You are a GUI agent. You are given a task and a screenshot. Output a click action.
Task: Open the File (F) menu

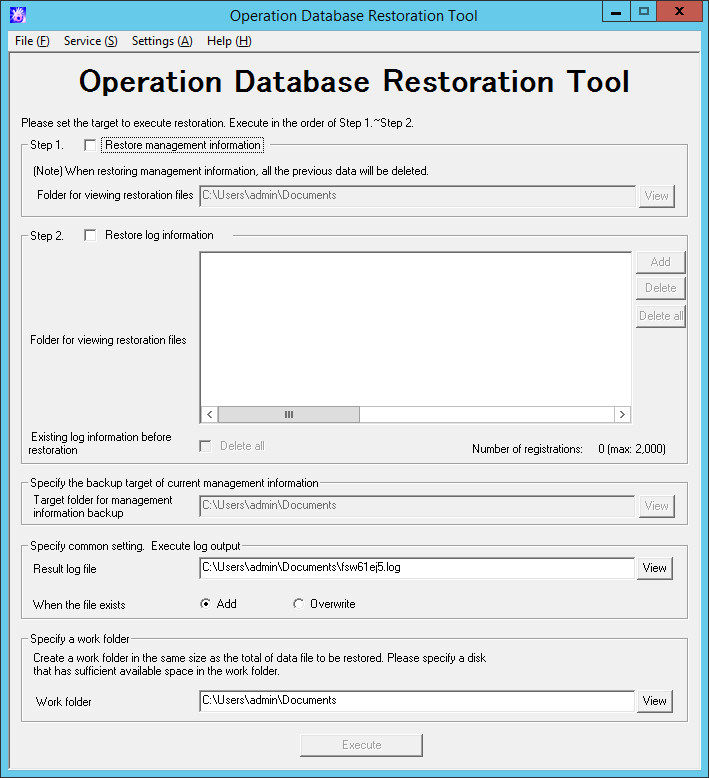pos(32,41)
